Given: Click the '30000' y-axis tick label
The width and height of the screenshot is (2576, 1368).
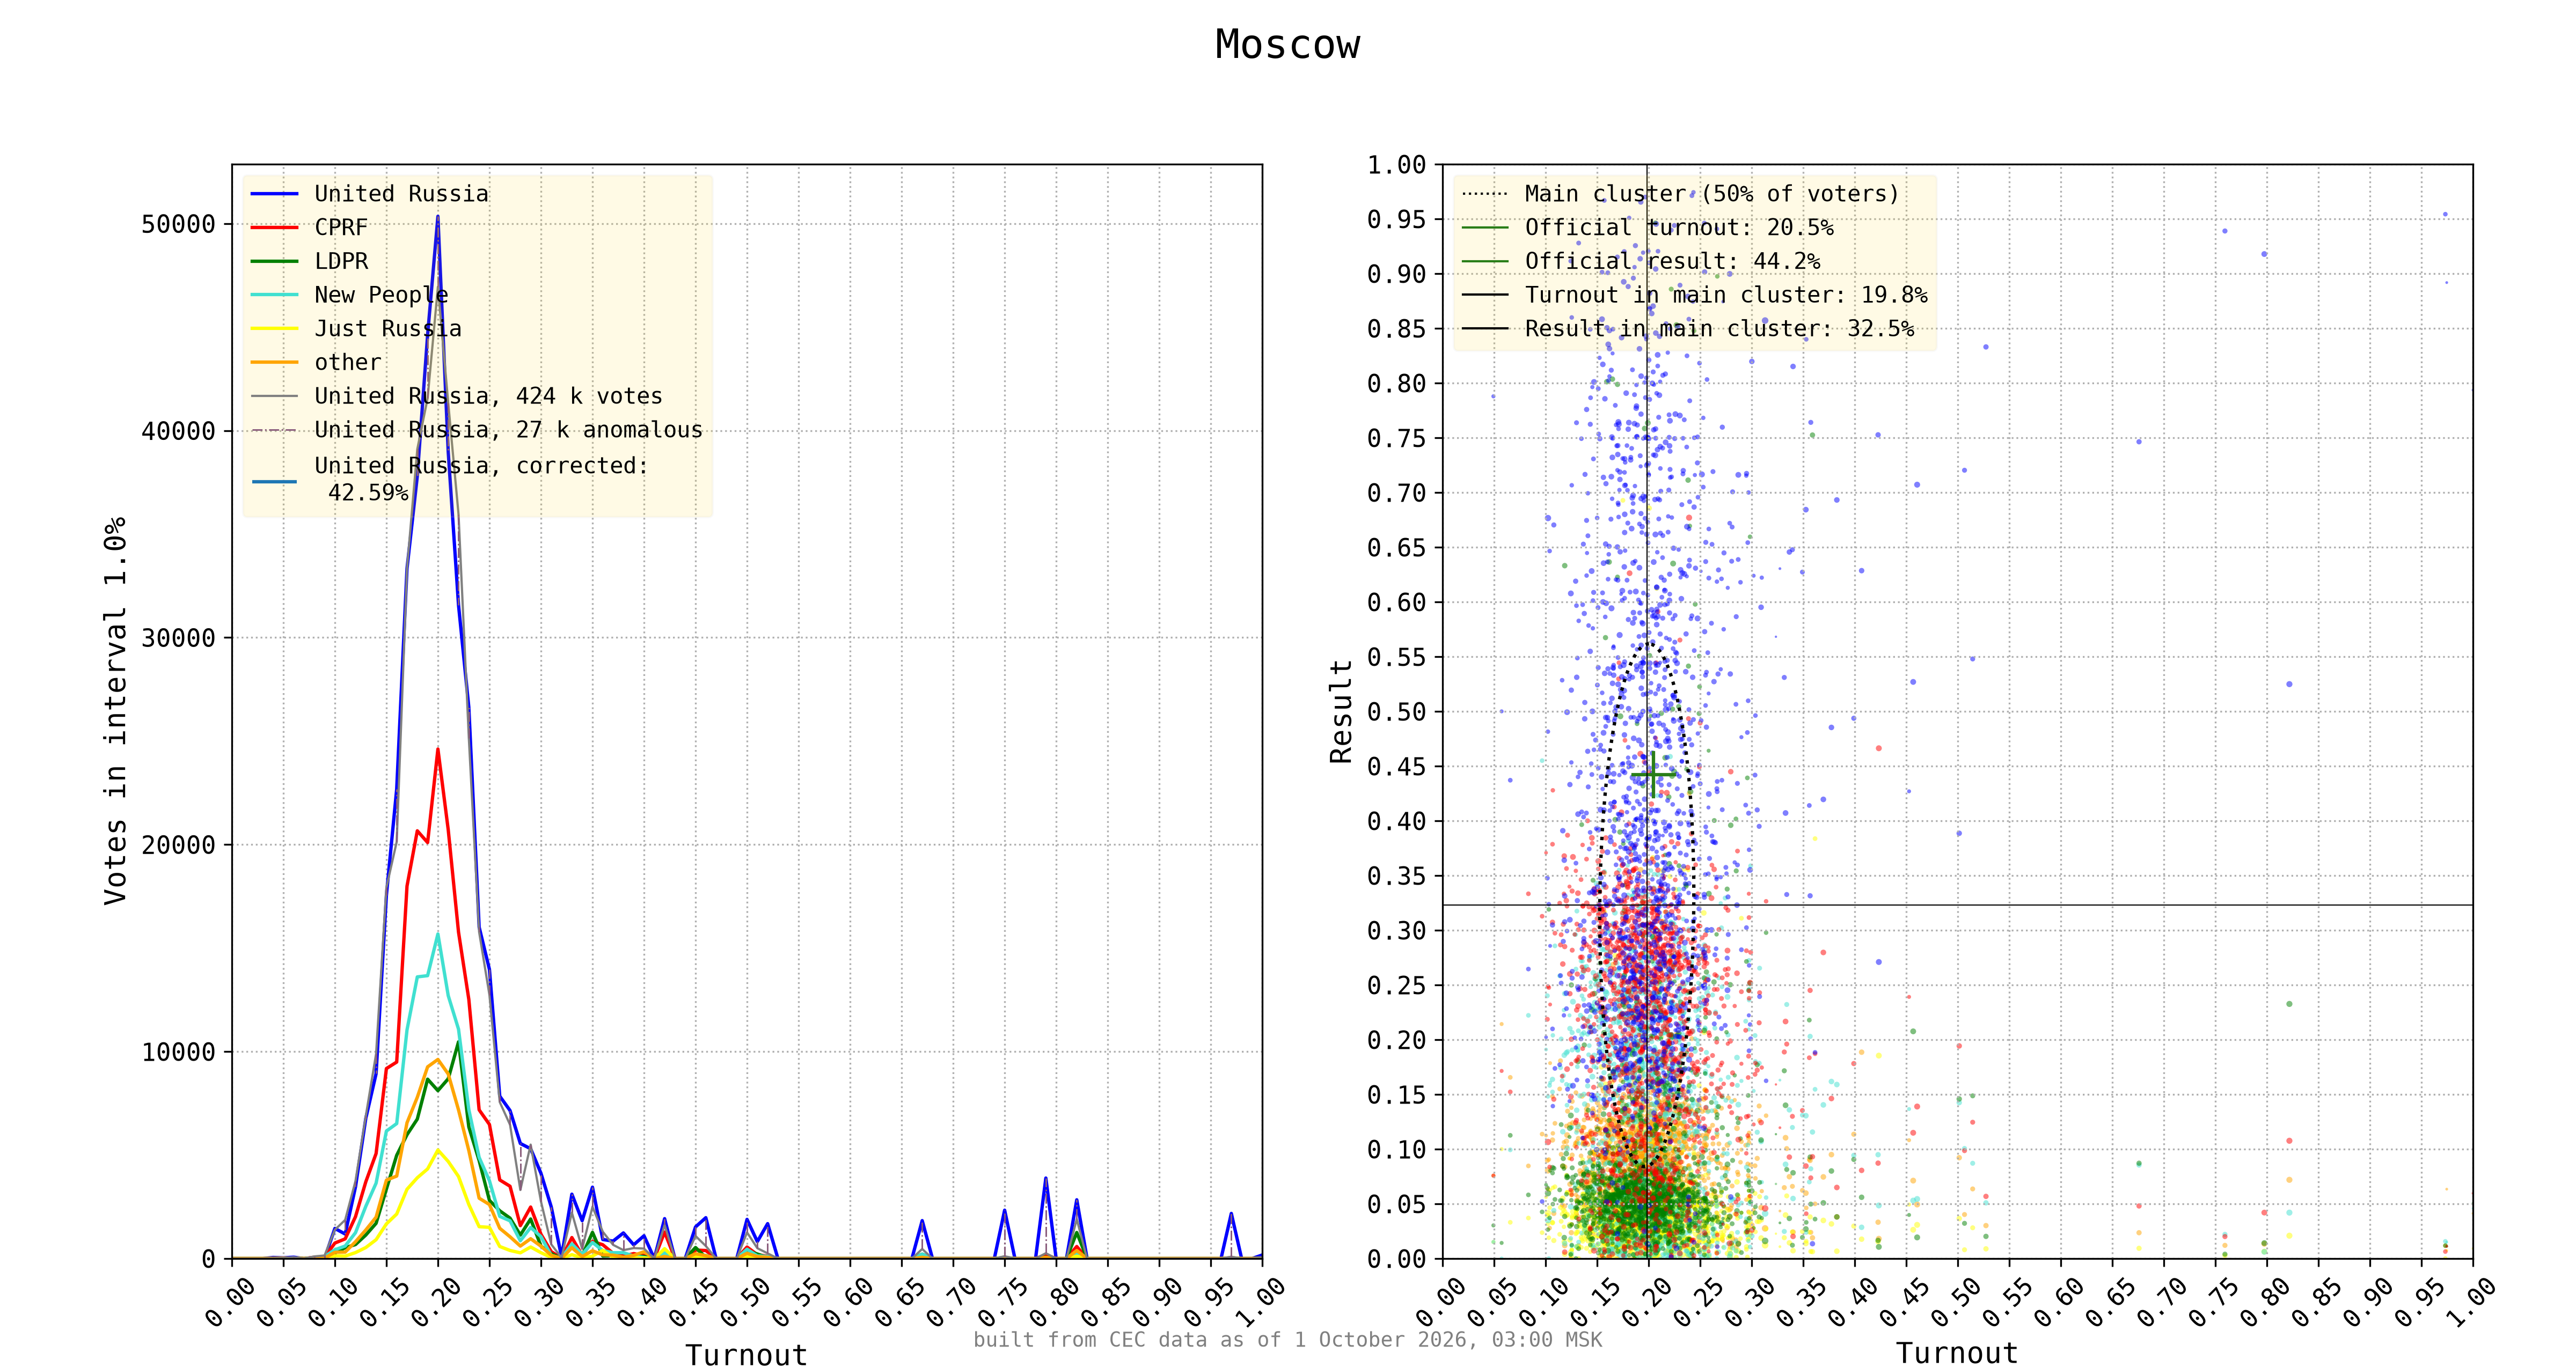Looking at the screenshot, I should click(178, 638).
